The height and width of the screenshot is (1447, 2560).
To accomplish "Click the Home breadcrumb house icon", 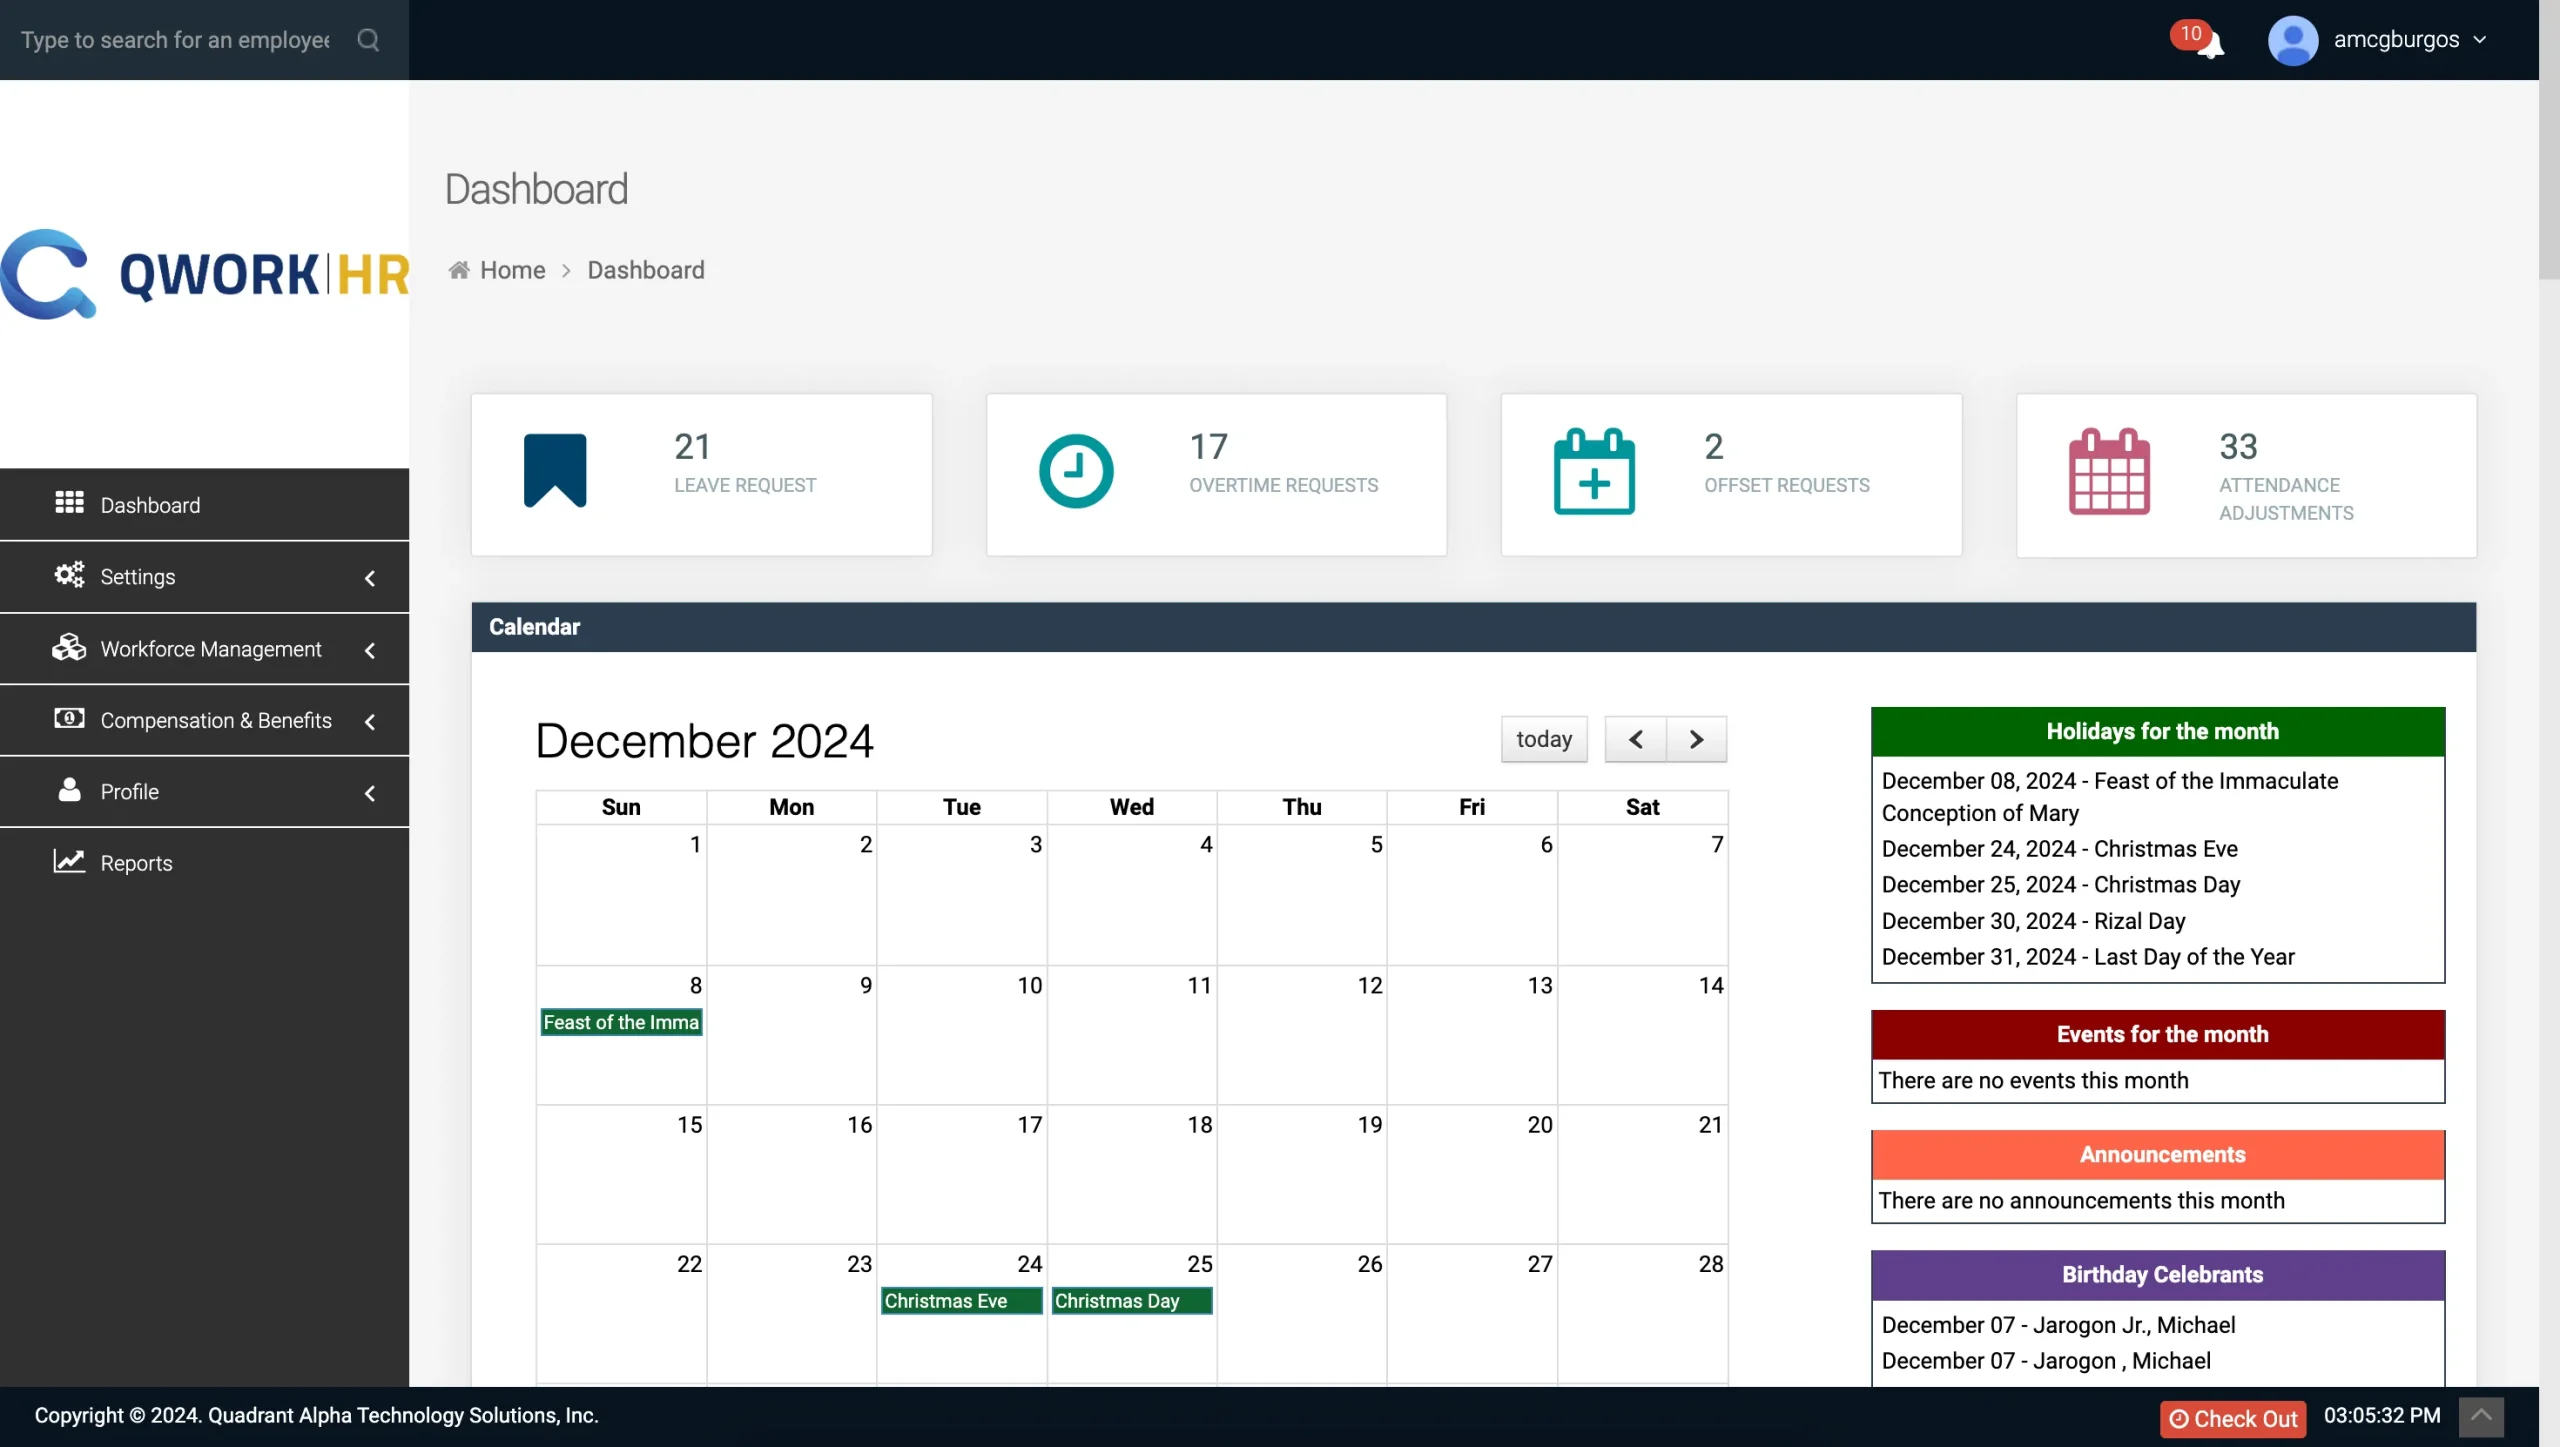I will (459, 270).
